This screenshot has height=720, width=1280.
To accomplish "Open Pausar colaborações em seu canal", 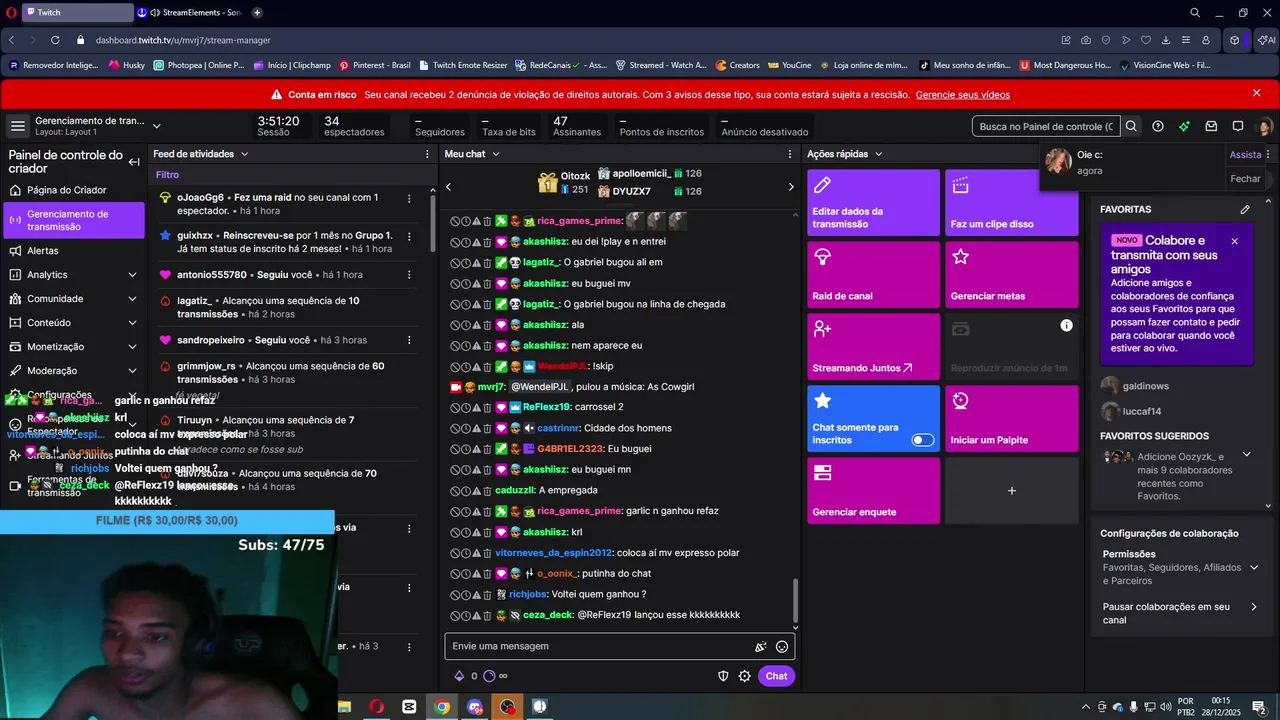I will 1180,613.
